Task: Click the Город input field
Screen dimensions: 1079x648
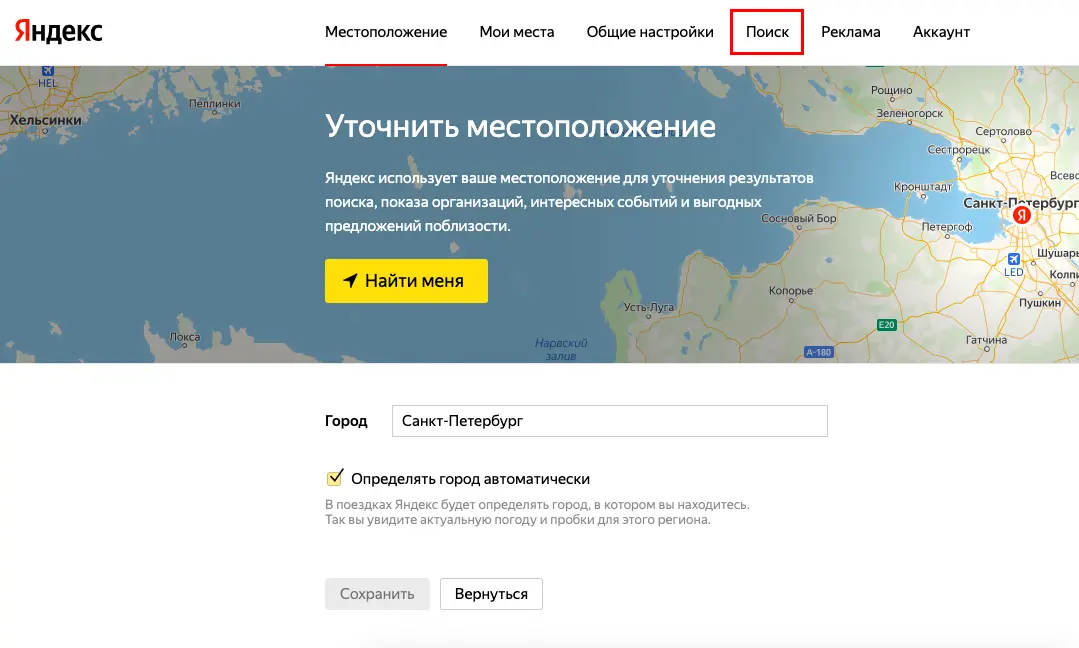Action: pos(610,421)
